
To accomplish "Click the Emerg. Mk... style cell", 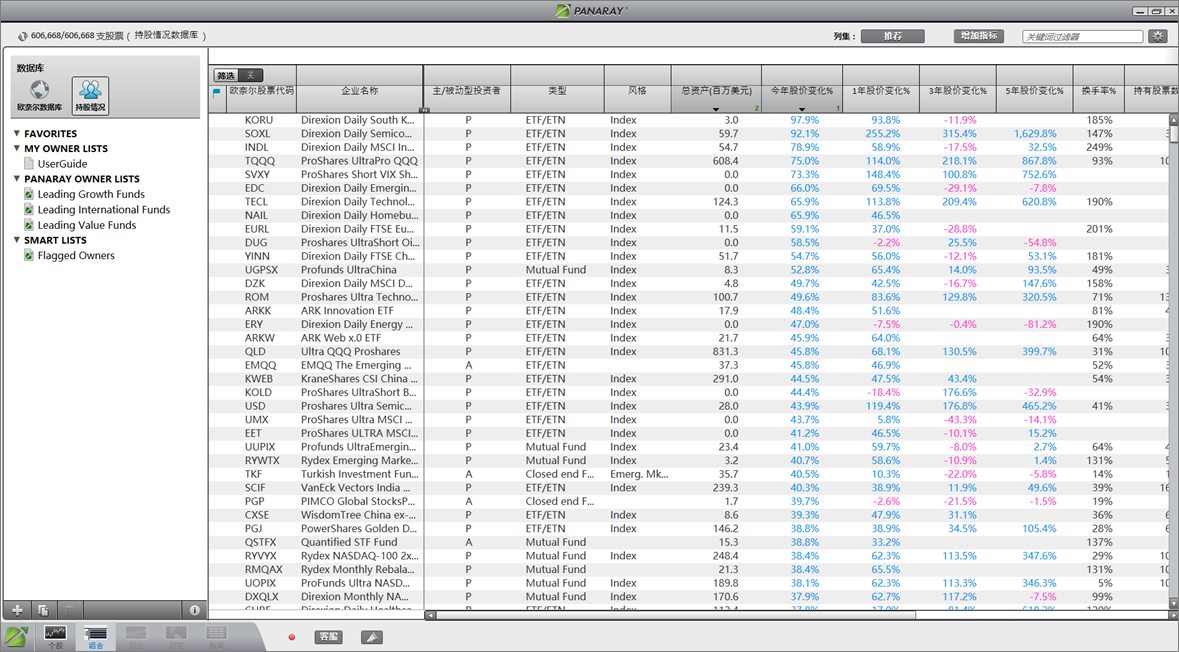I will pyautogui.click(x=639, y=475).
